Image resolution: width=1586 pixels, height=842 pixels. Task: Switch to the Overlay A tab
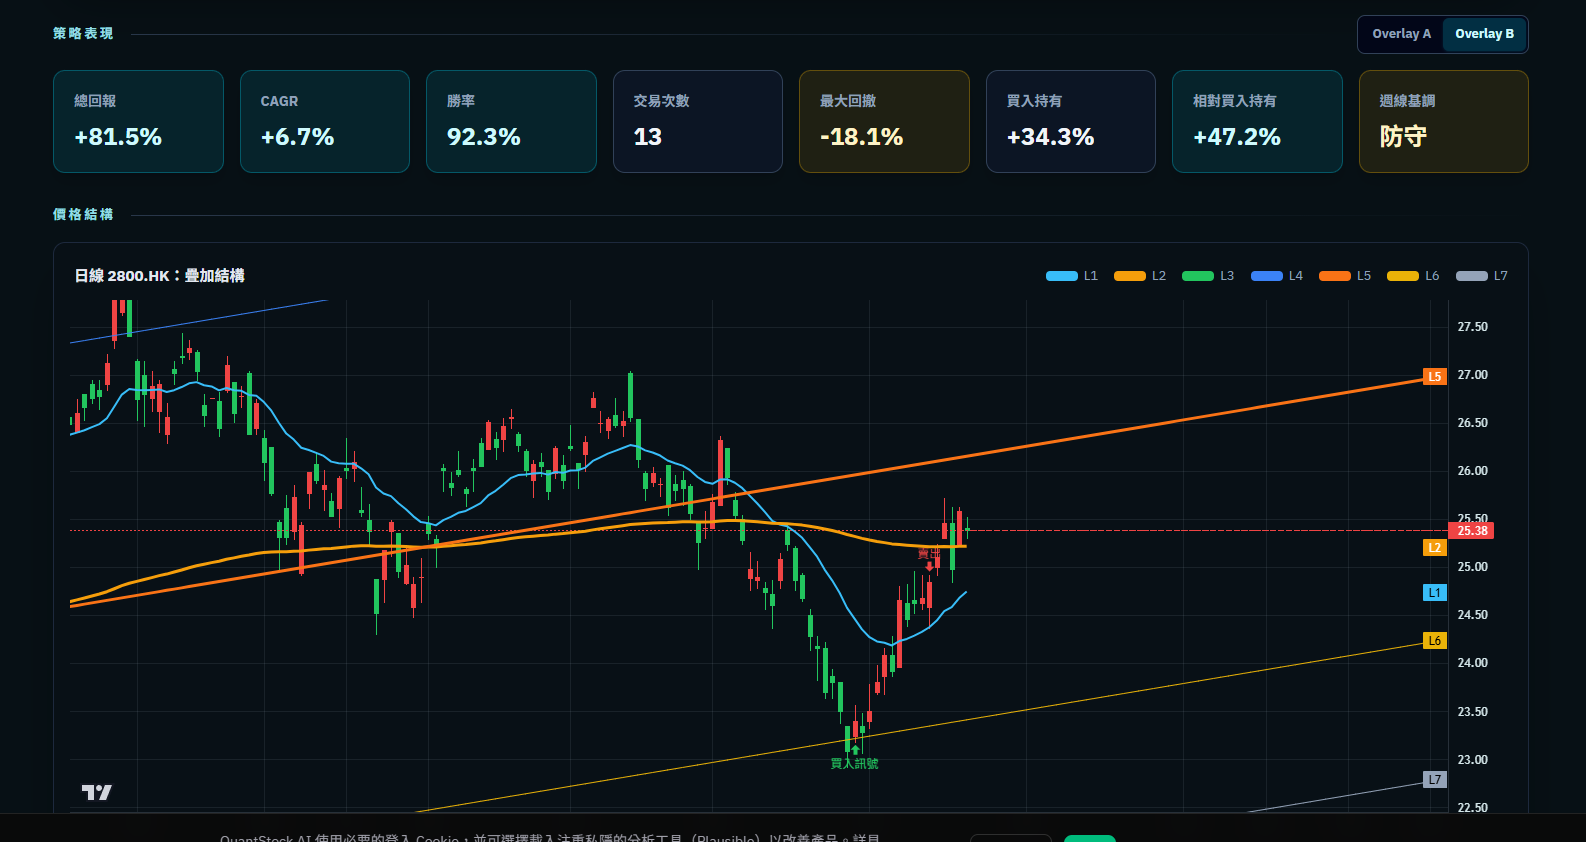tap(1401, 34)
